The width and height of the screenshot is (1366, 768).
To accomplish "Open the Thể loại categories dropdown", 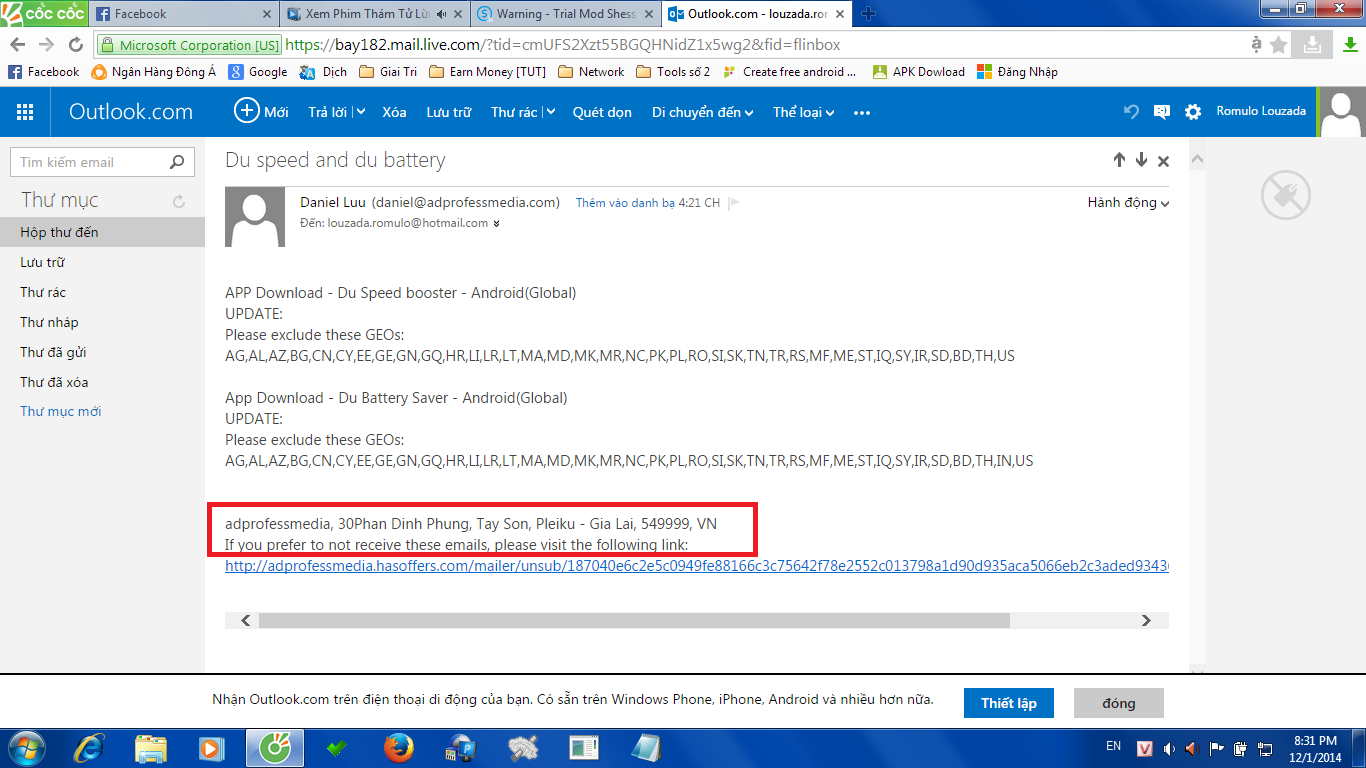I will tap(804, 112).
